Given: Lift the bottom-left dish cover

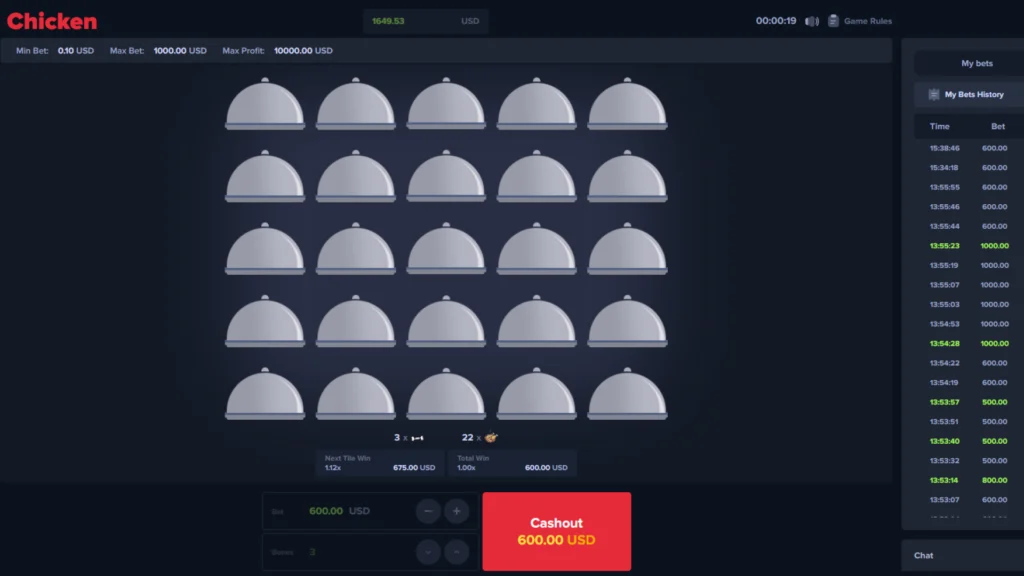Looking at the screenshot, I should (265, 395).
